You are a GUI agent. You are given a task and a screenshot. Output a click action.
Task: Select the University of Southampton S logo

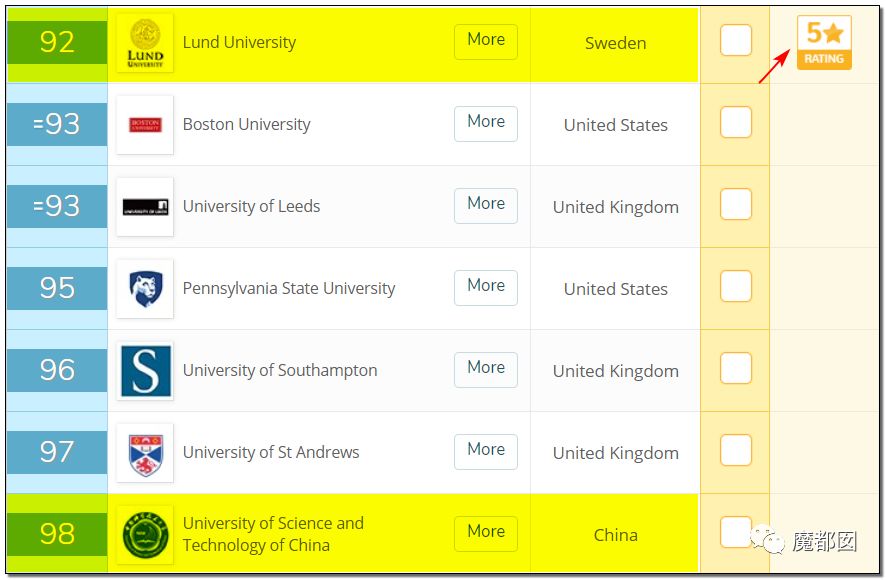(x=145, y=371)
